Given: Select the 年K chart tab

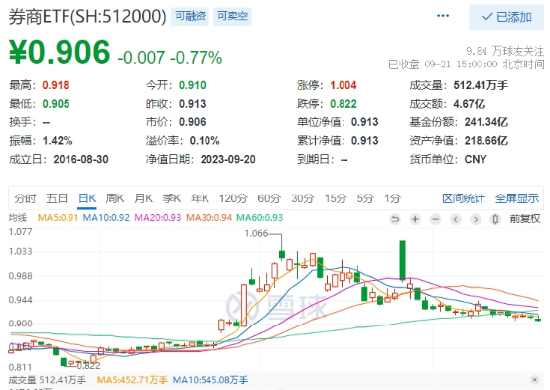Looking at the screenshot, I should pyautogui.click(x=200, y=199).
